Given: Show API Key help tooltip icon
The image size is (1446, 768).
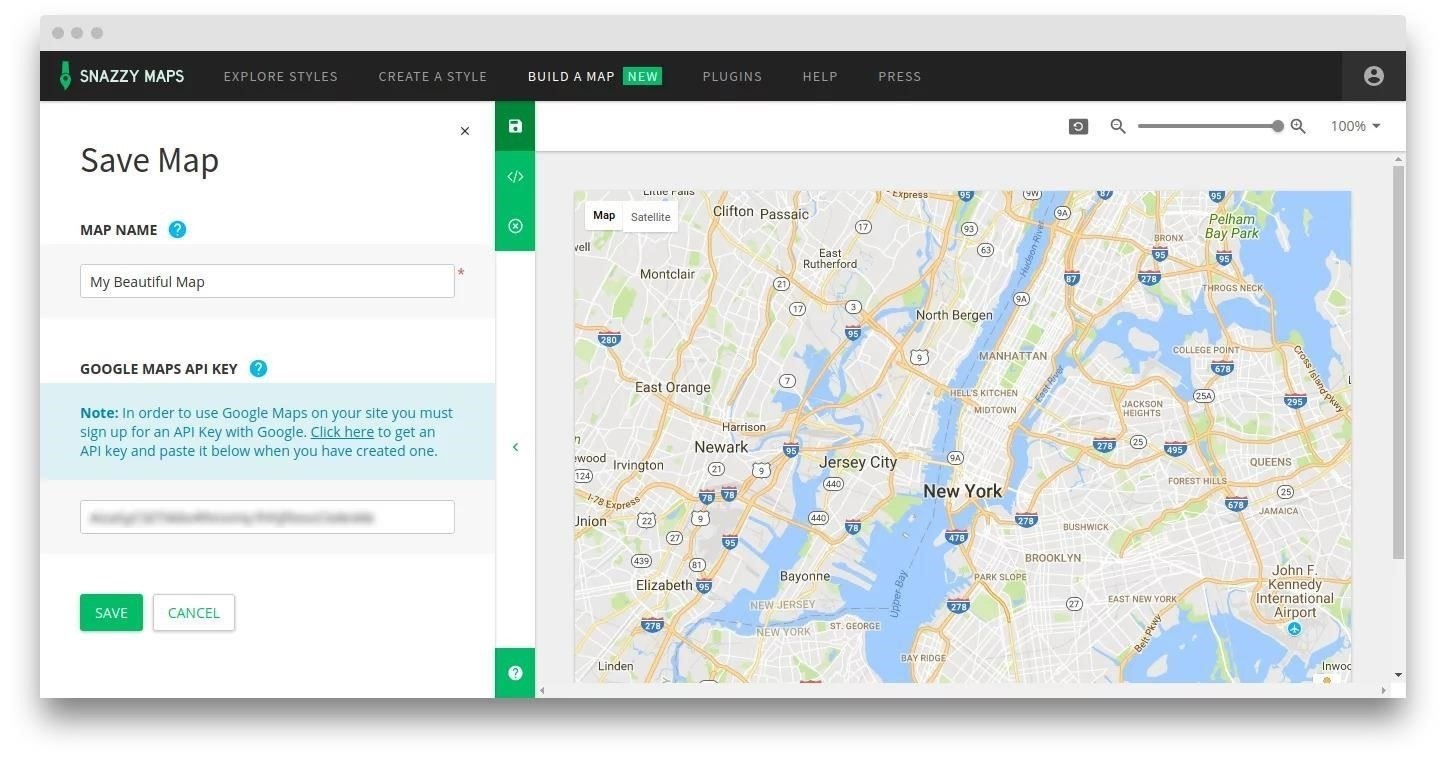Looking at the screenshot, I should point(258,368).
